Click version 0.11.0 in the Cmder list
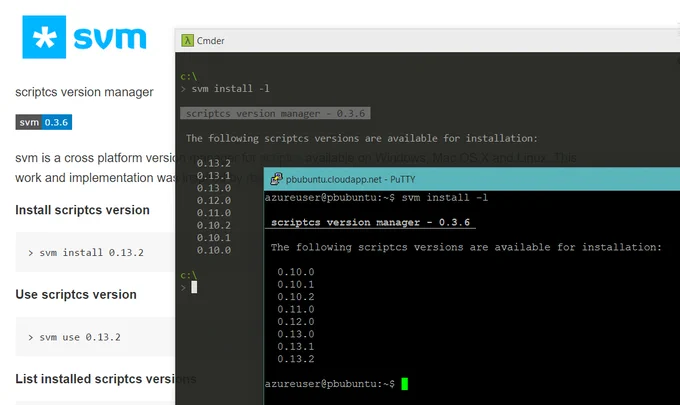Image resolution: width=680 pixels, height=405 pixels. point(213,213)
